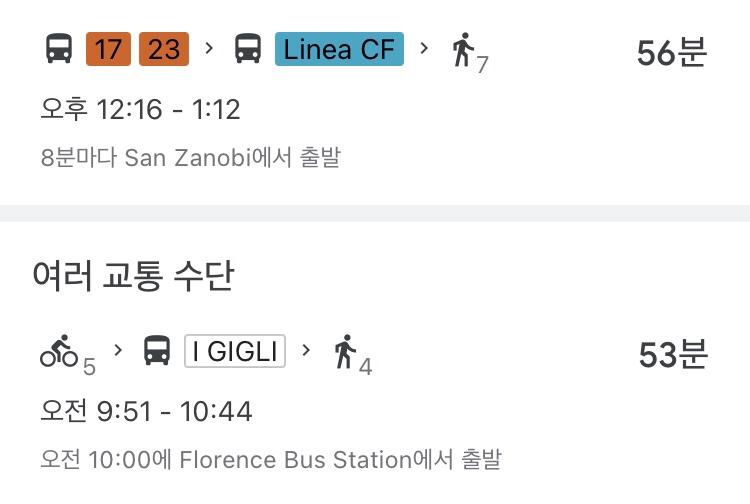Select the orange 17 bus line badge
Viewport: 750px width, 504px height.
pos(108,49)
